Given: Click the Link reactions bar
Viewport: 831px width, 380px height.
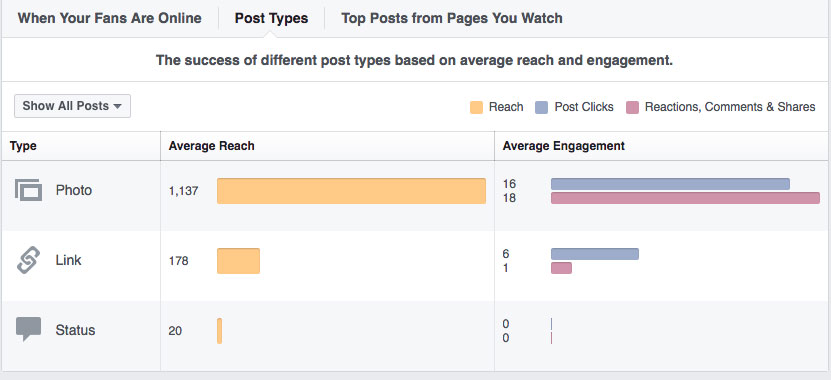Looking at the screenshot, I should click(x=561, y=268).
